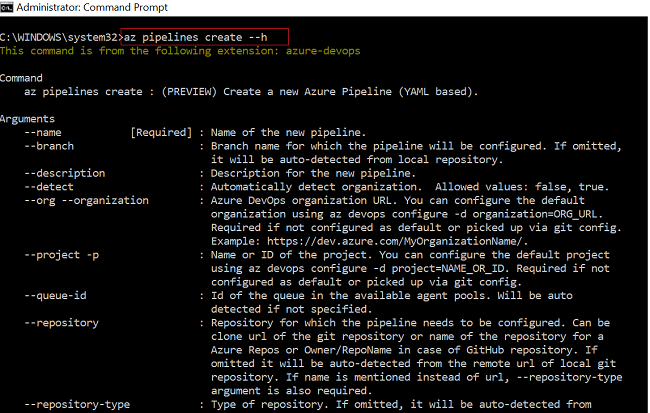
Task: Click the highlighted az pipelines create --h command
Action: 196,37
